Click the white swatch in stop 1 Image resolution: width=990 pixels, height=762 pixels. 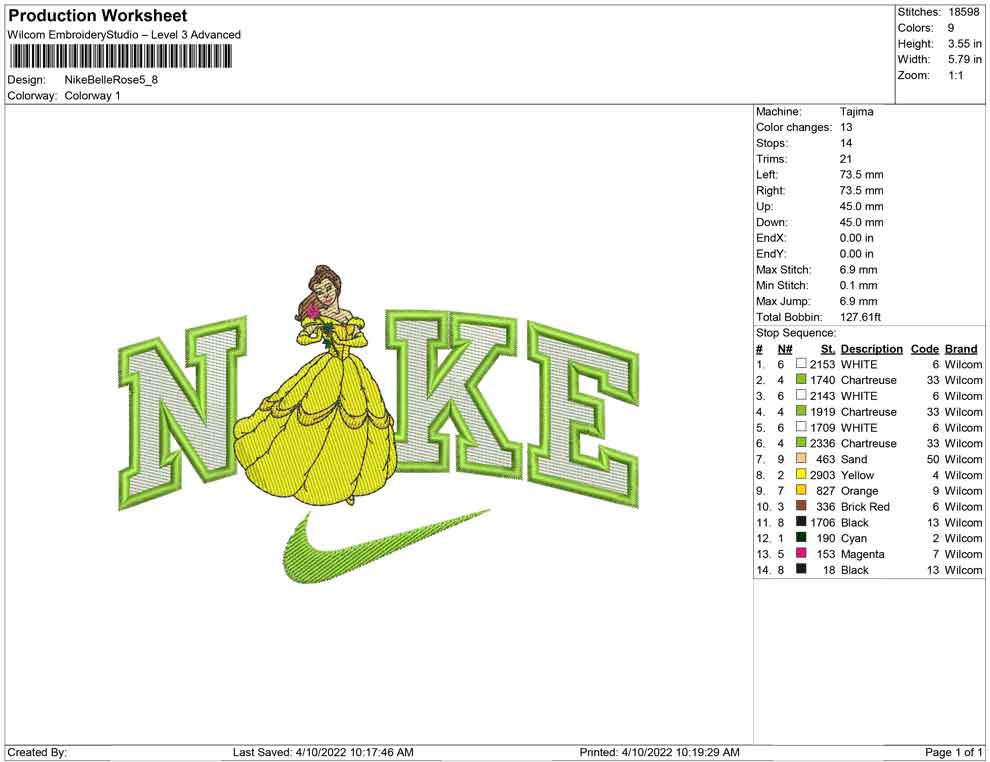coord(801,363)
